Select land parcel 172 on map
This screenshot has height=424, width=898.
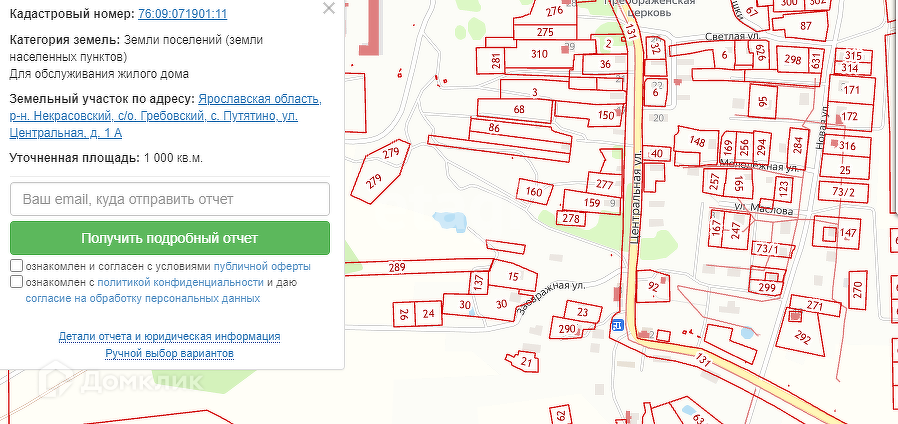pos(850,116)
